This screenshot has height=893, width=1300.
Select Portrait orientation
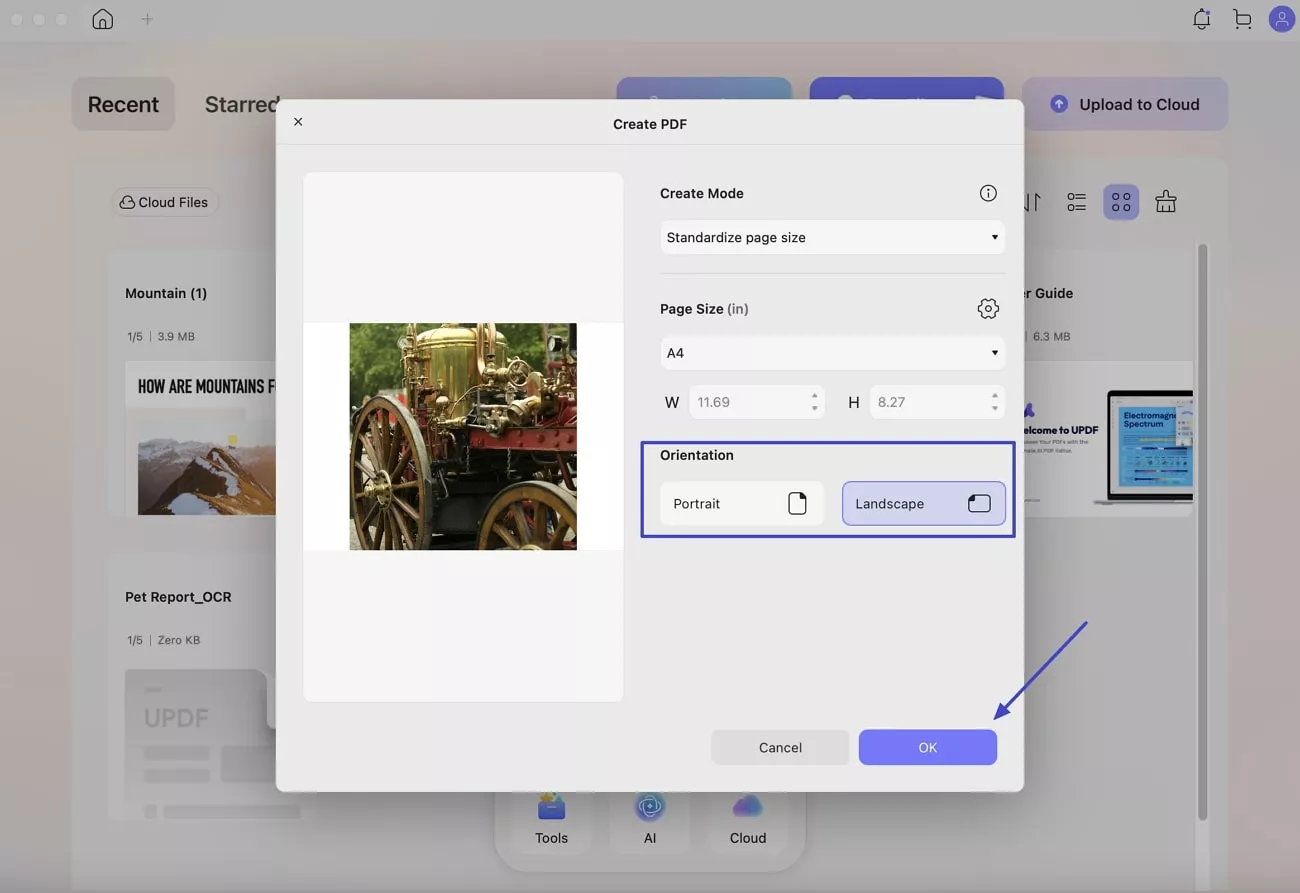(x=741, y=504)
